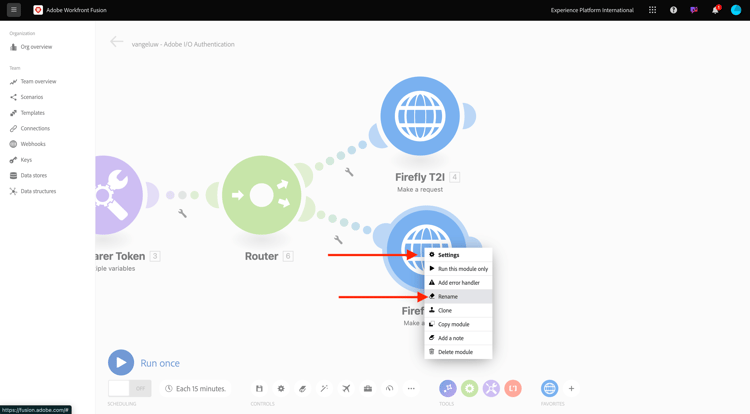Open HTTP globe favorite icon
750x414 pixels.
(x=550, y=389)
